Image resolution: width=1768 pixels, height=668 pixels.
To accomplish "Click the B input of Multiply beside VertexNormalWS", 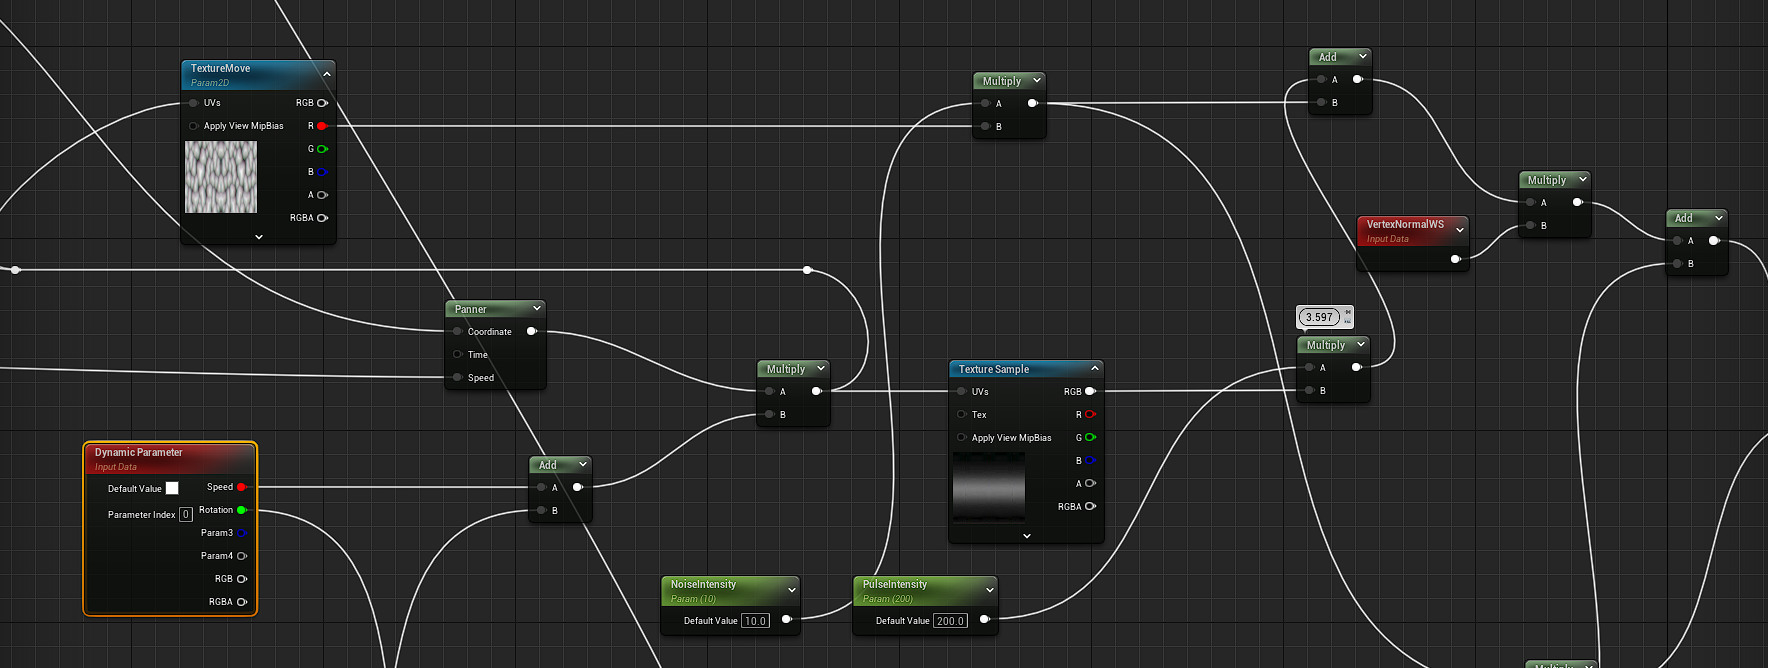I will [x=1530, y=225].
